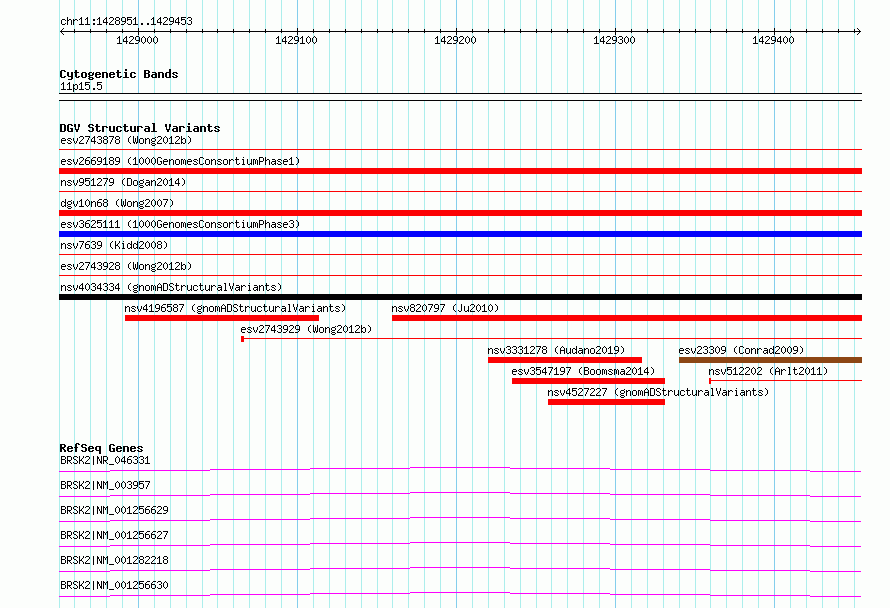Select BRSK2|NM_001256630 transcript label
890x608 pixels.
point(114,585)
